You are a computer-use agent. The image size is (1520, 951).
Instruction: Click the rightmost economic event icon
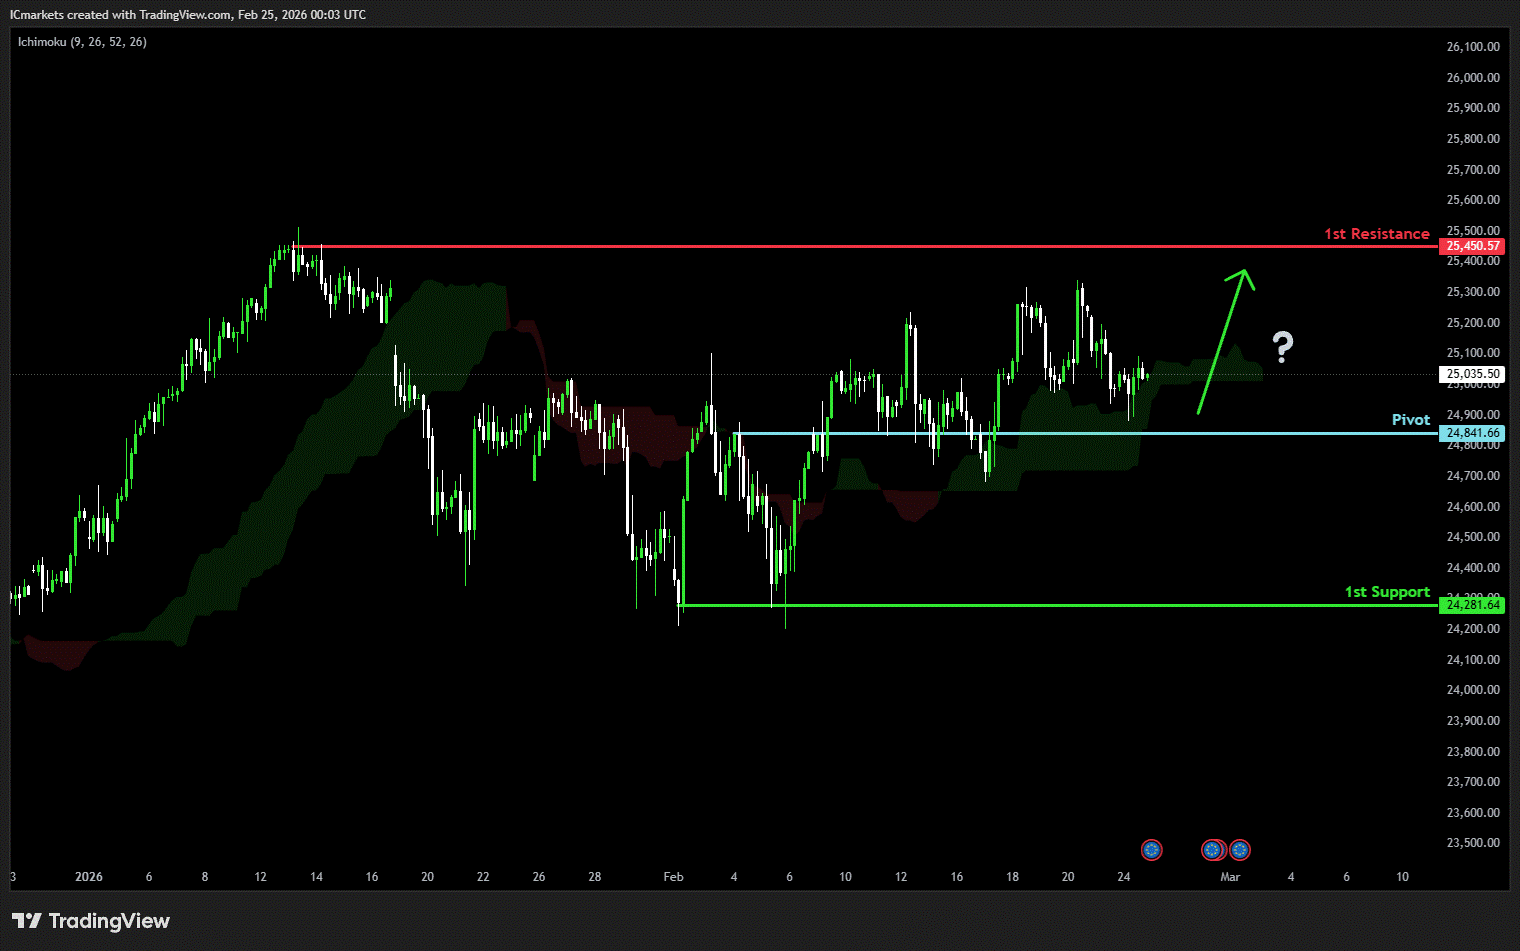[x=1240, y=850]
